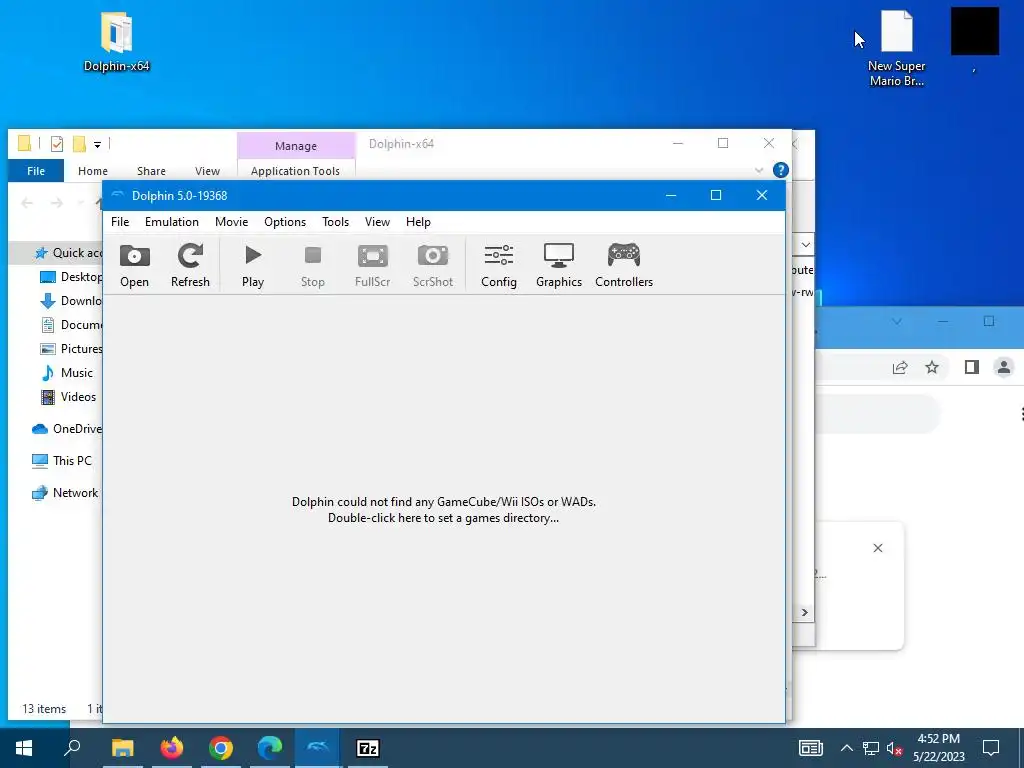Image resolution: width=1024 pixels, height=768 pixels.
Task: Open the Emulation menu
Action: [x=172, y=222]
